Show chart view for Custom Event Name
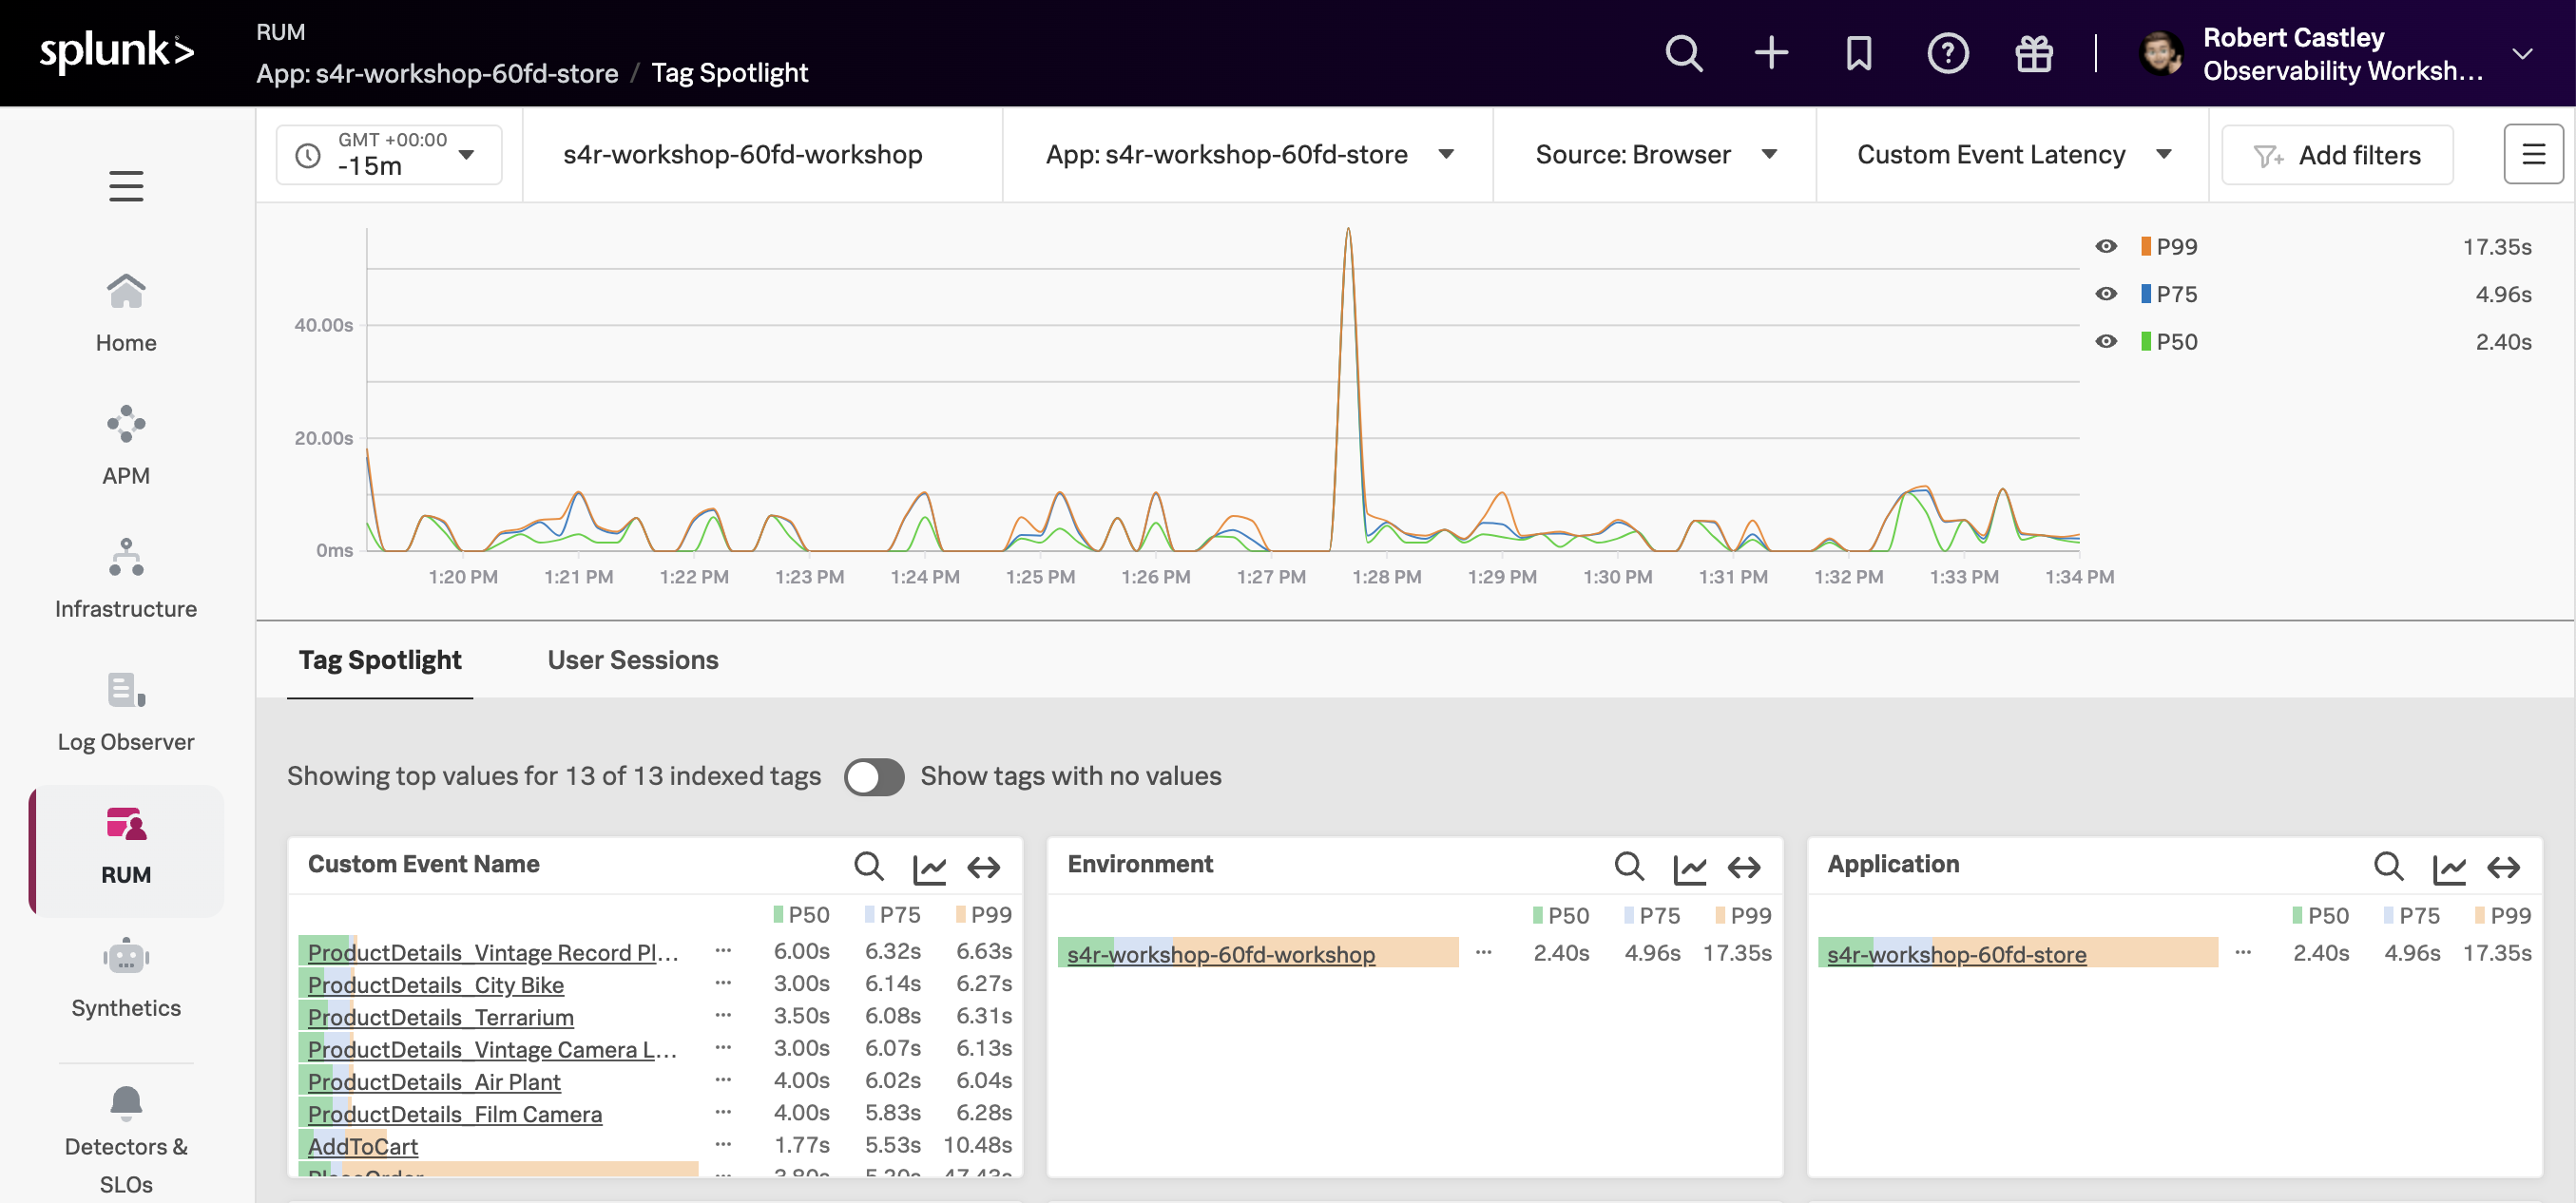This screenshot has height=1203, width=2576. 929,867
